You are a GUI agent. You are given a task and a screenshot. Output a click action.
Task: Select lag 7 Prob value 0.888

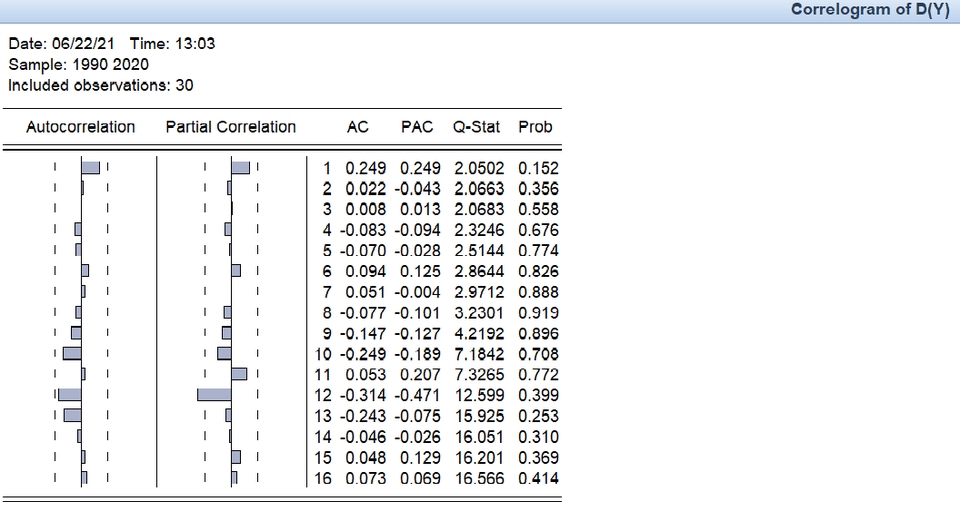[538, 292]
